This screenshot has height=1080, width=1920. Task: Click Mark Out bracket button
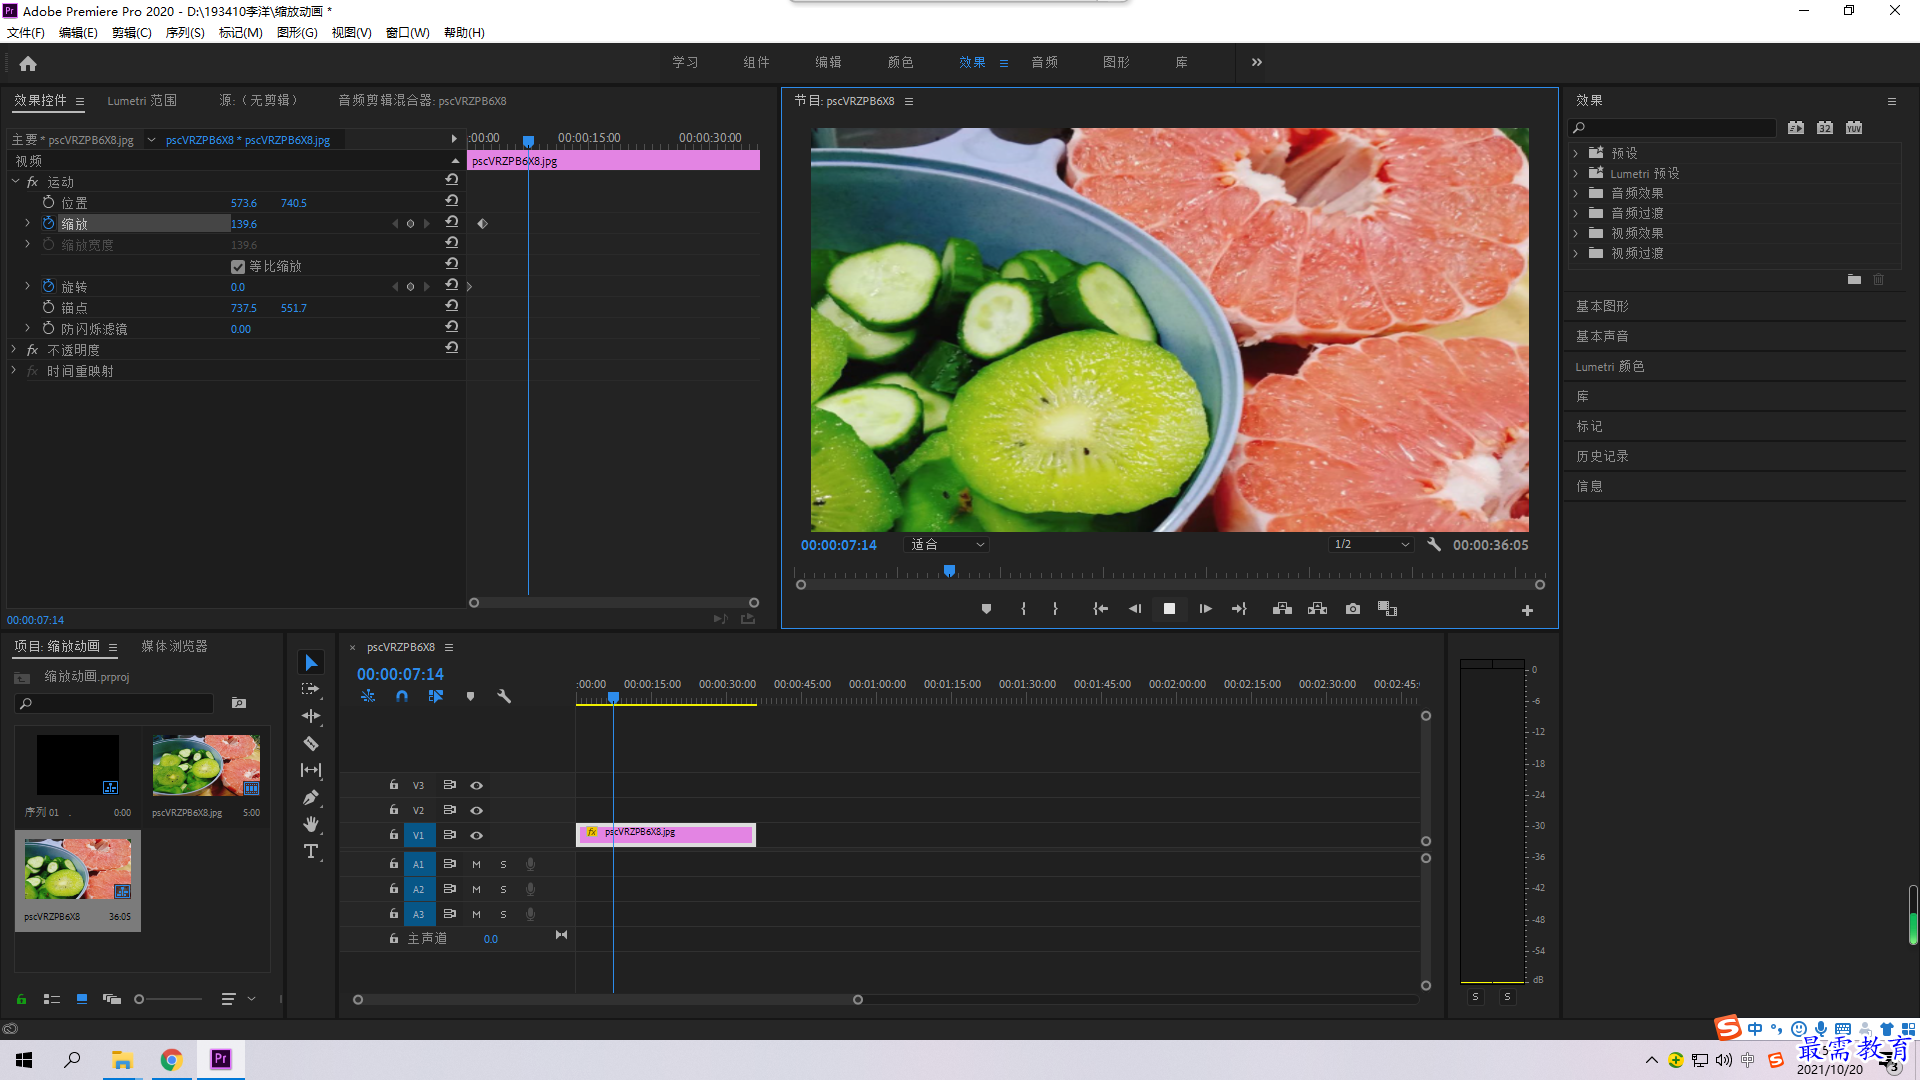(x=1055, y=609)
